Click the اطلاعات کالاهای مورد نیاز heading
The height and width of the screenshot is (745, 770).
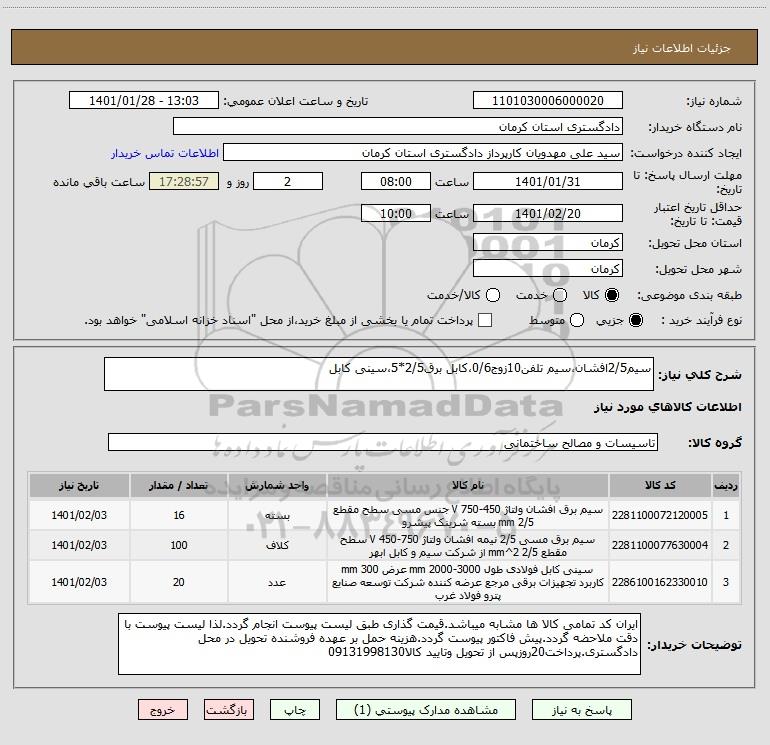point(667,407)
